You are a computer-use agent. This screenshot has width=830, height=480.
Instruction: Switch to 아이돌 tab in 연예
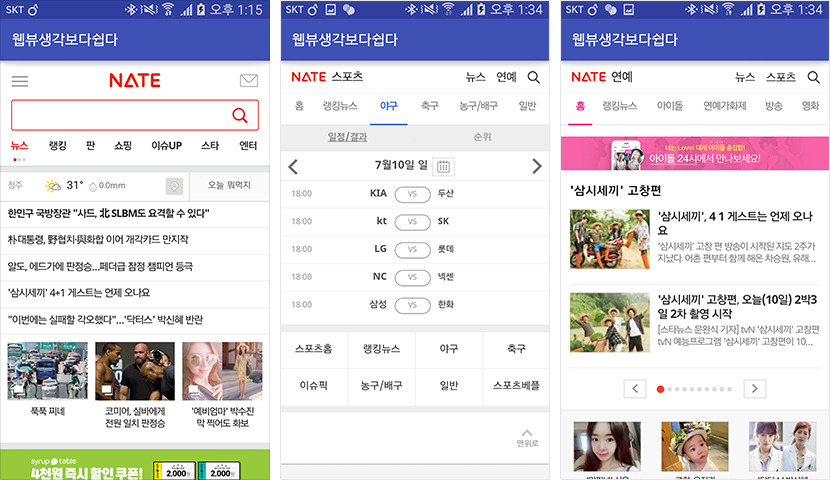click(670, 106)
